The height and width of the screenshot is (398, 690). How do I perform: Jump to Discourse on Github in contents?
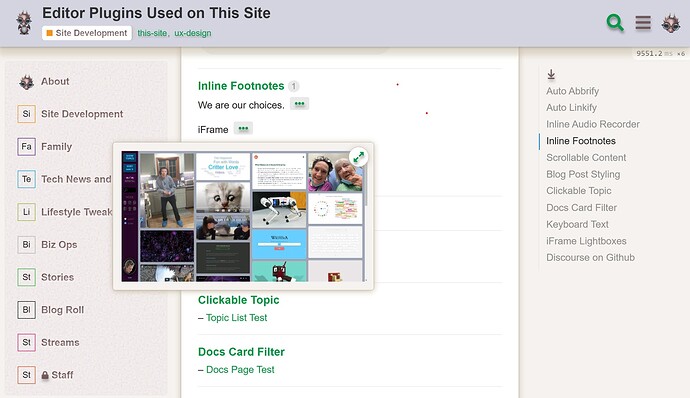pos(590,258)
